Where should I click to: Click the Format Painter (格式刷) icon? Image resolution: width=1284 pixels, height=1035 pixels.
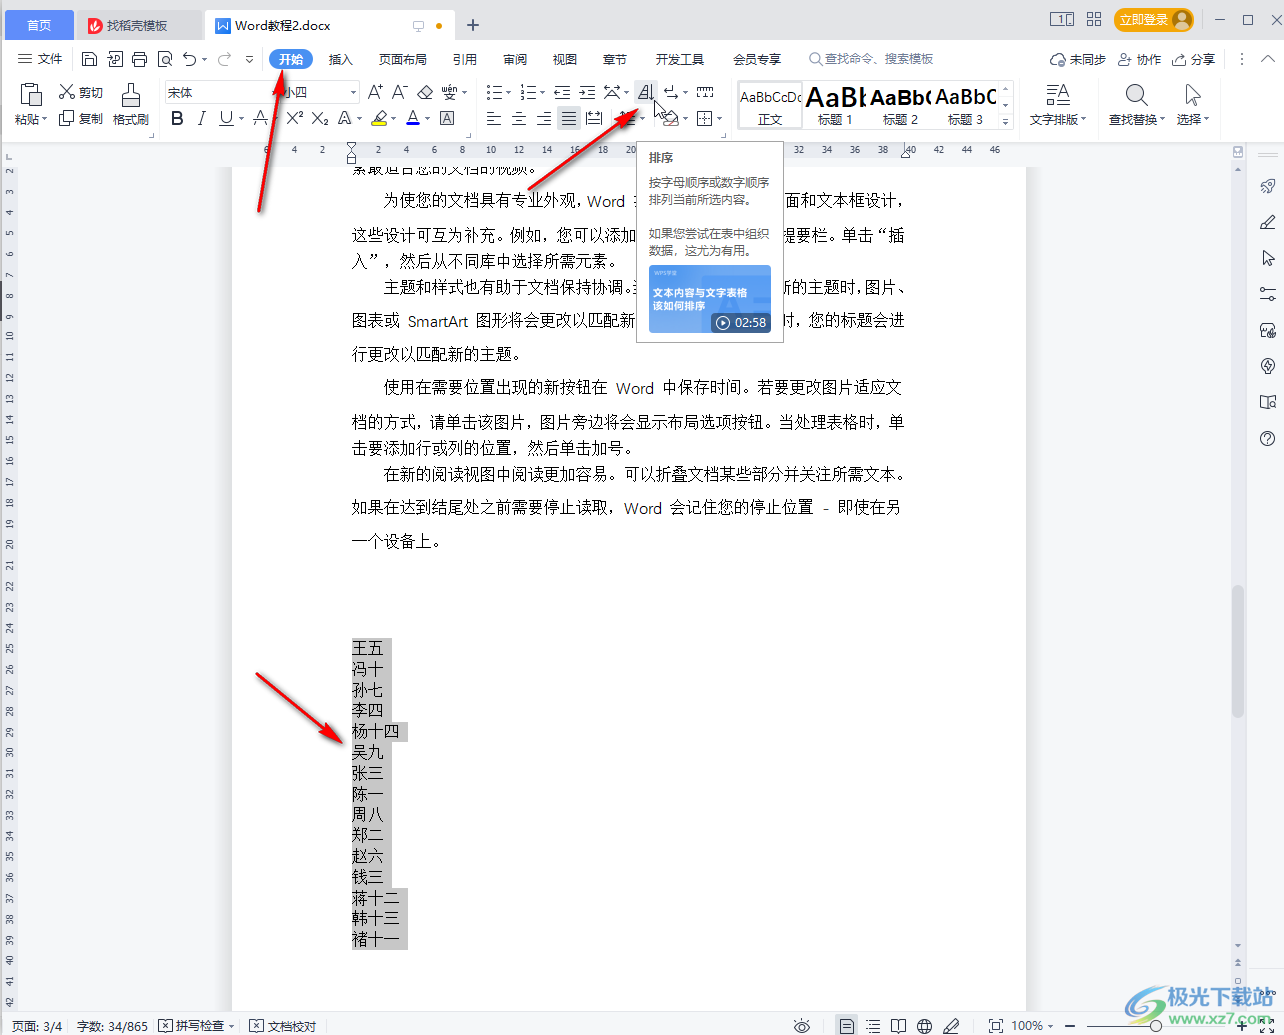pyautogui.click(x=131, y=95)
